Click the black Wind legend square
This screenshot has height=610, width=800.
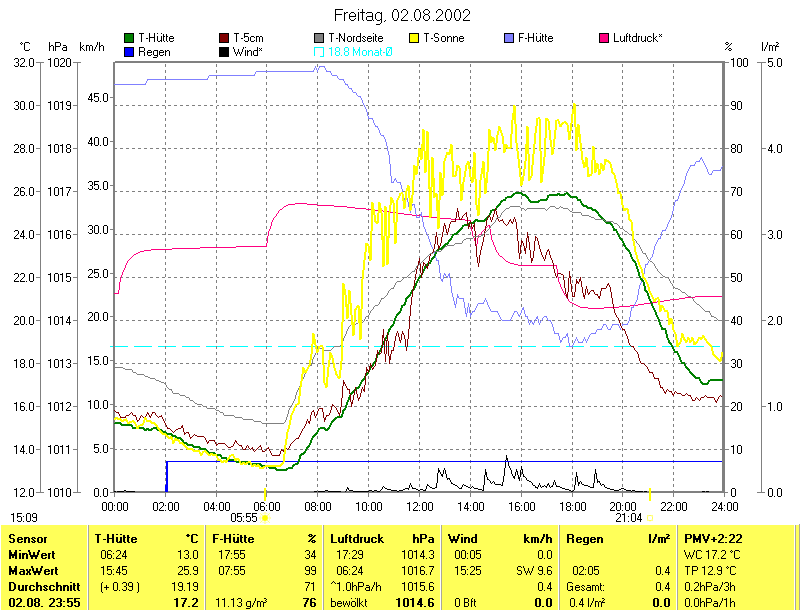[x=224, y=51]
